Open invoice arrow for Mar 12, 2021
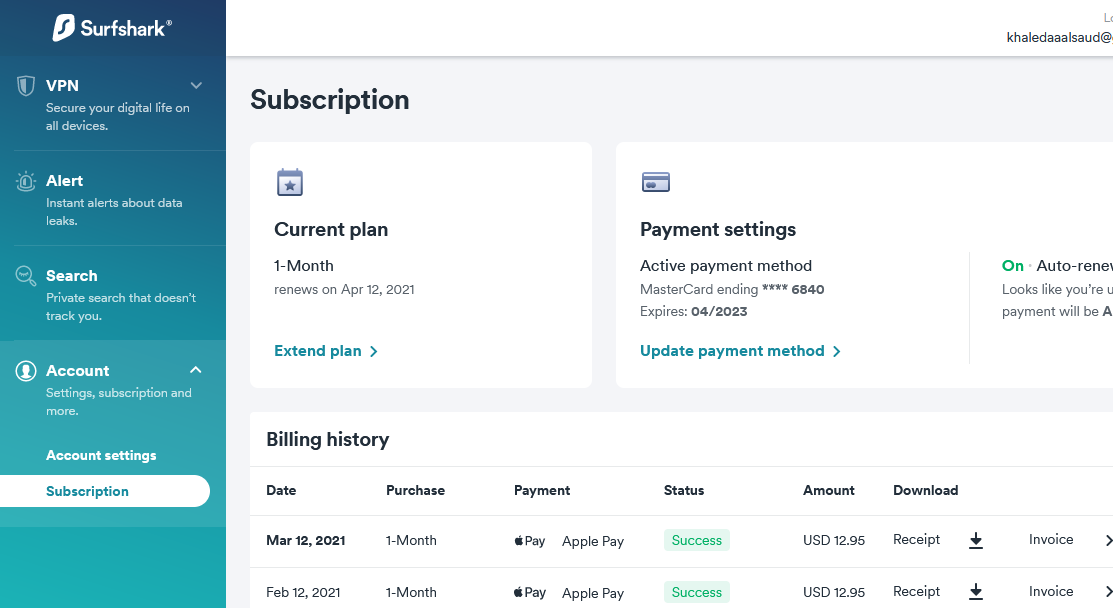The image size is (1113, 608). tap(1108, 541)
